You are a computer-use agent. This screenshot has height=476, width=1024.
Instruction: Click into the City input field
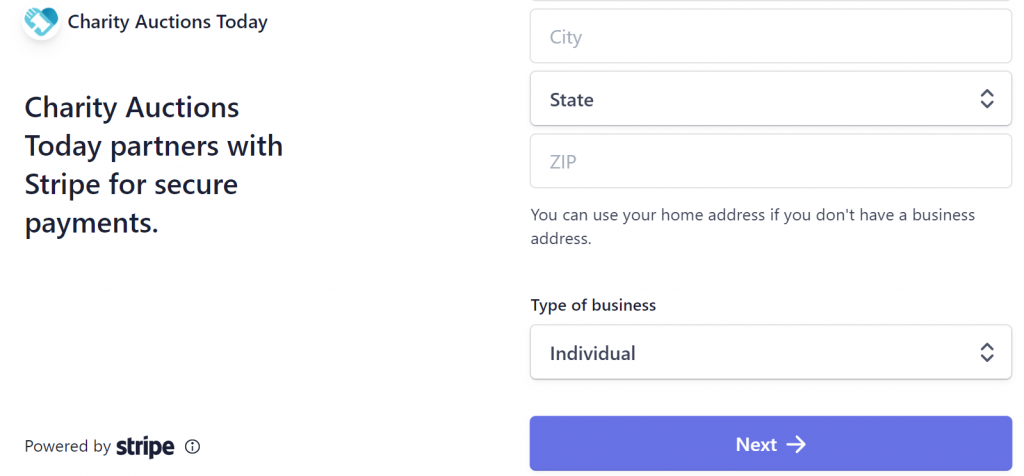771,36
